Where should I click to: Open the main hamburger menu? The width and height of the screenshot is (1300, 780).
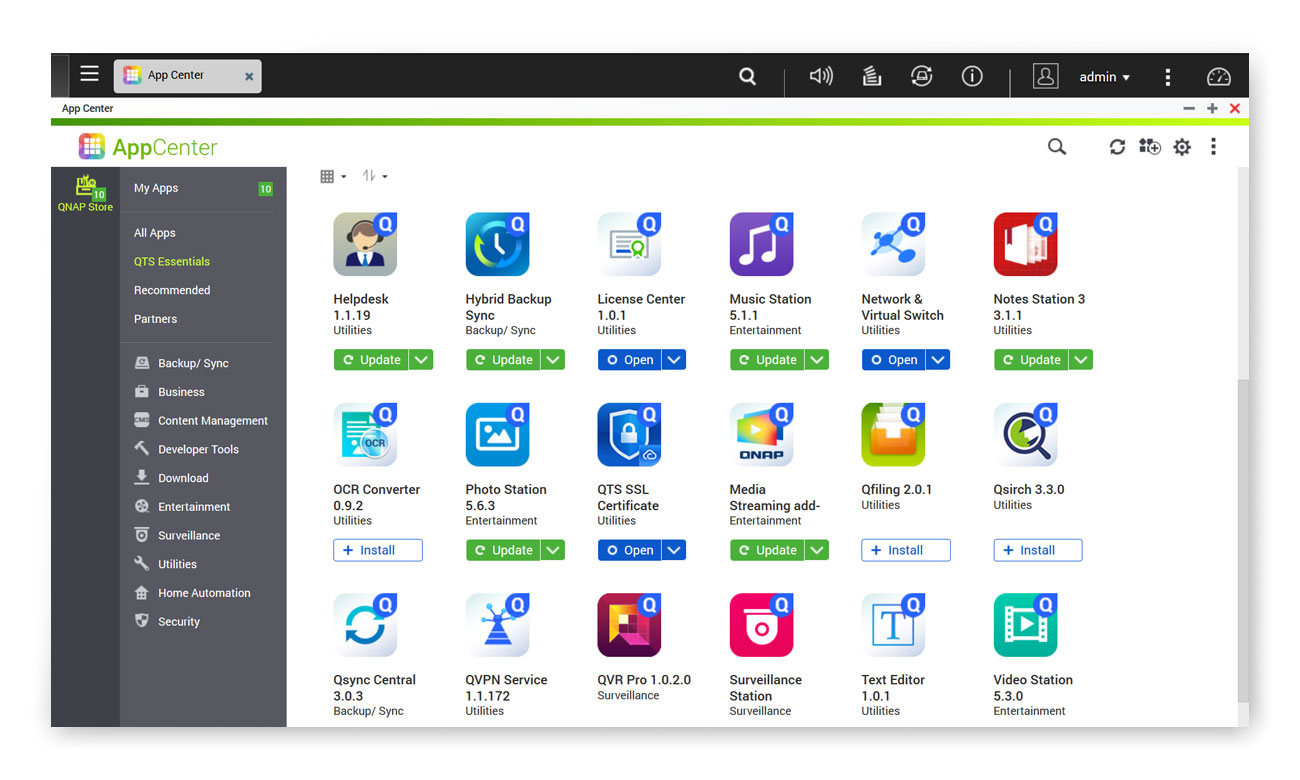point(90,74)
